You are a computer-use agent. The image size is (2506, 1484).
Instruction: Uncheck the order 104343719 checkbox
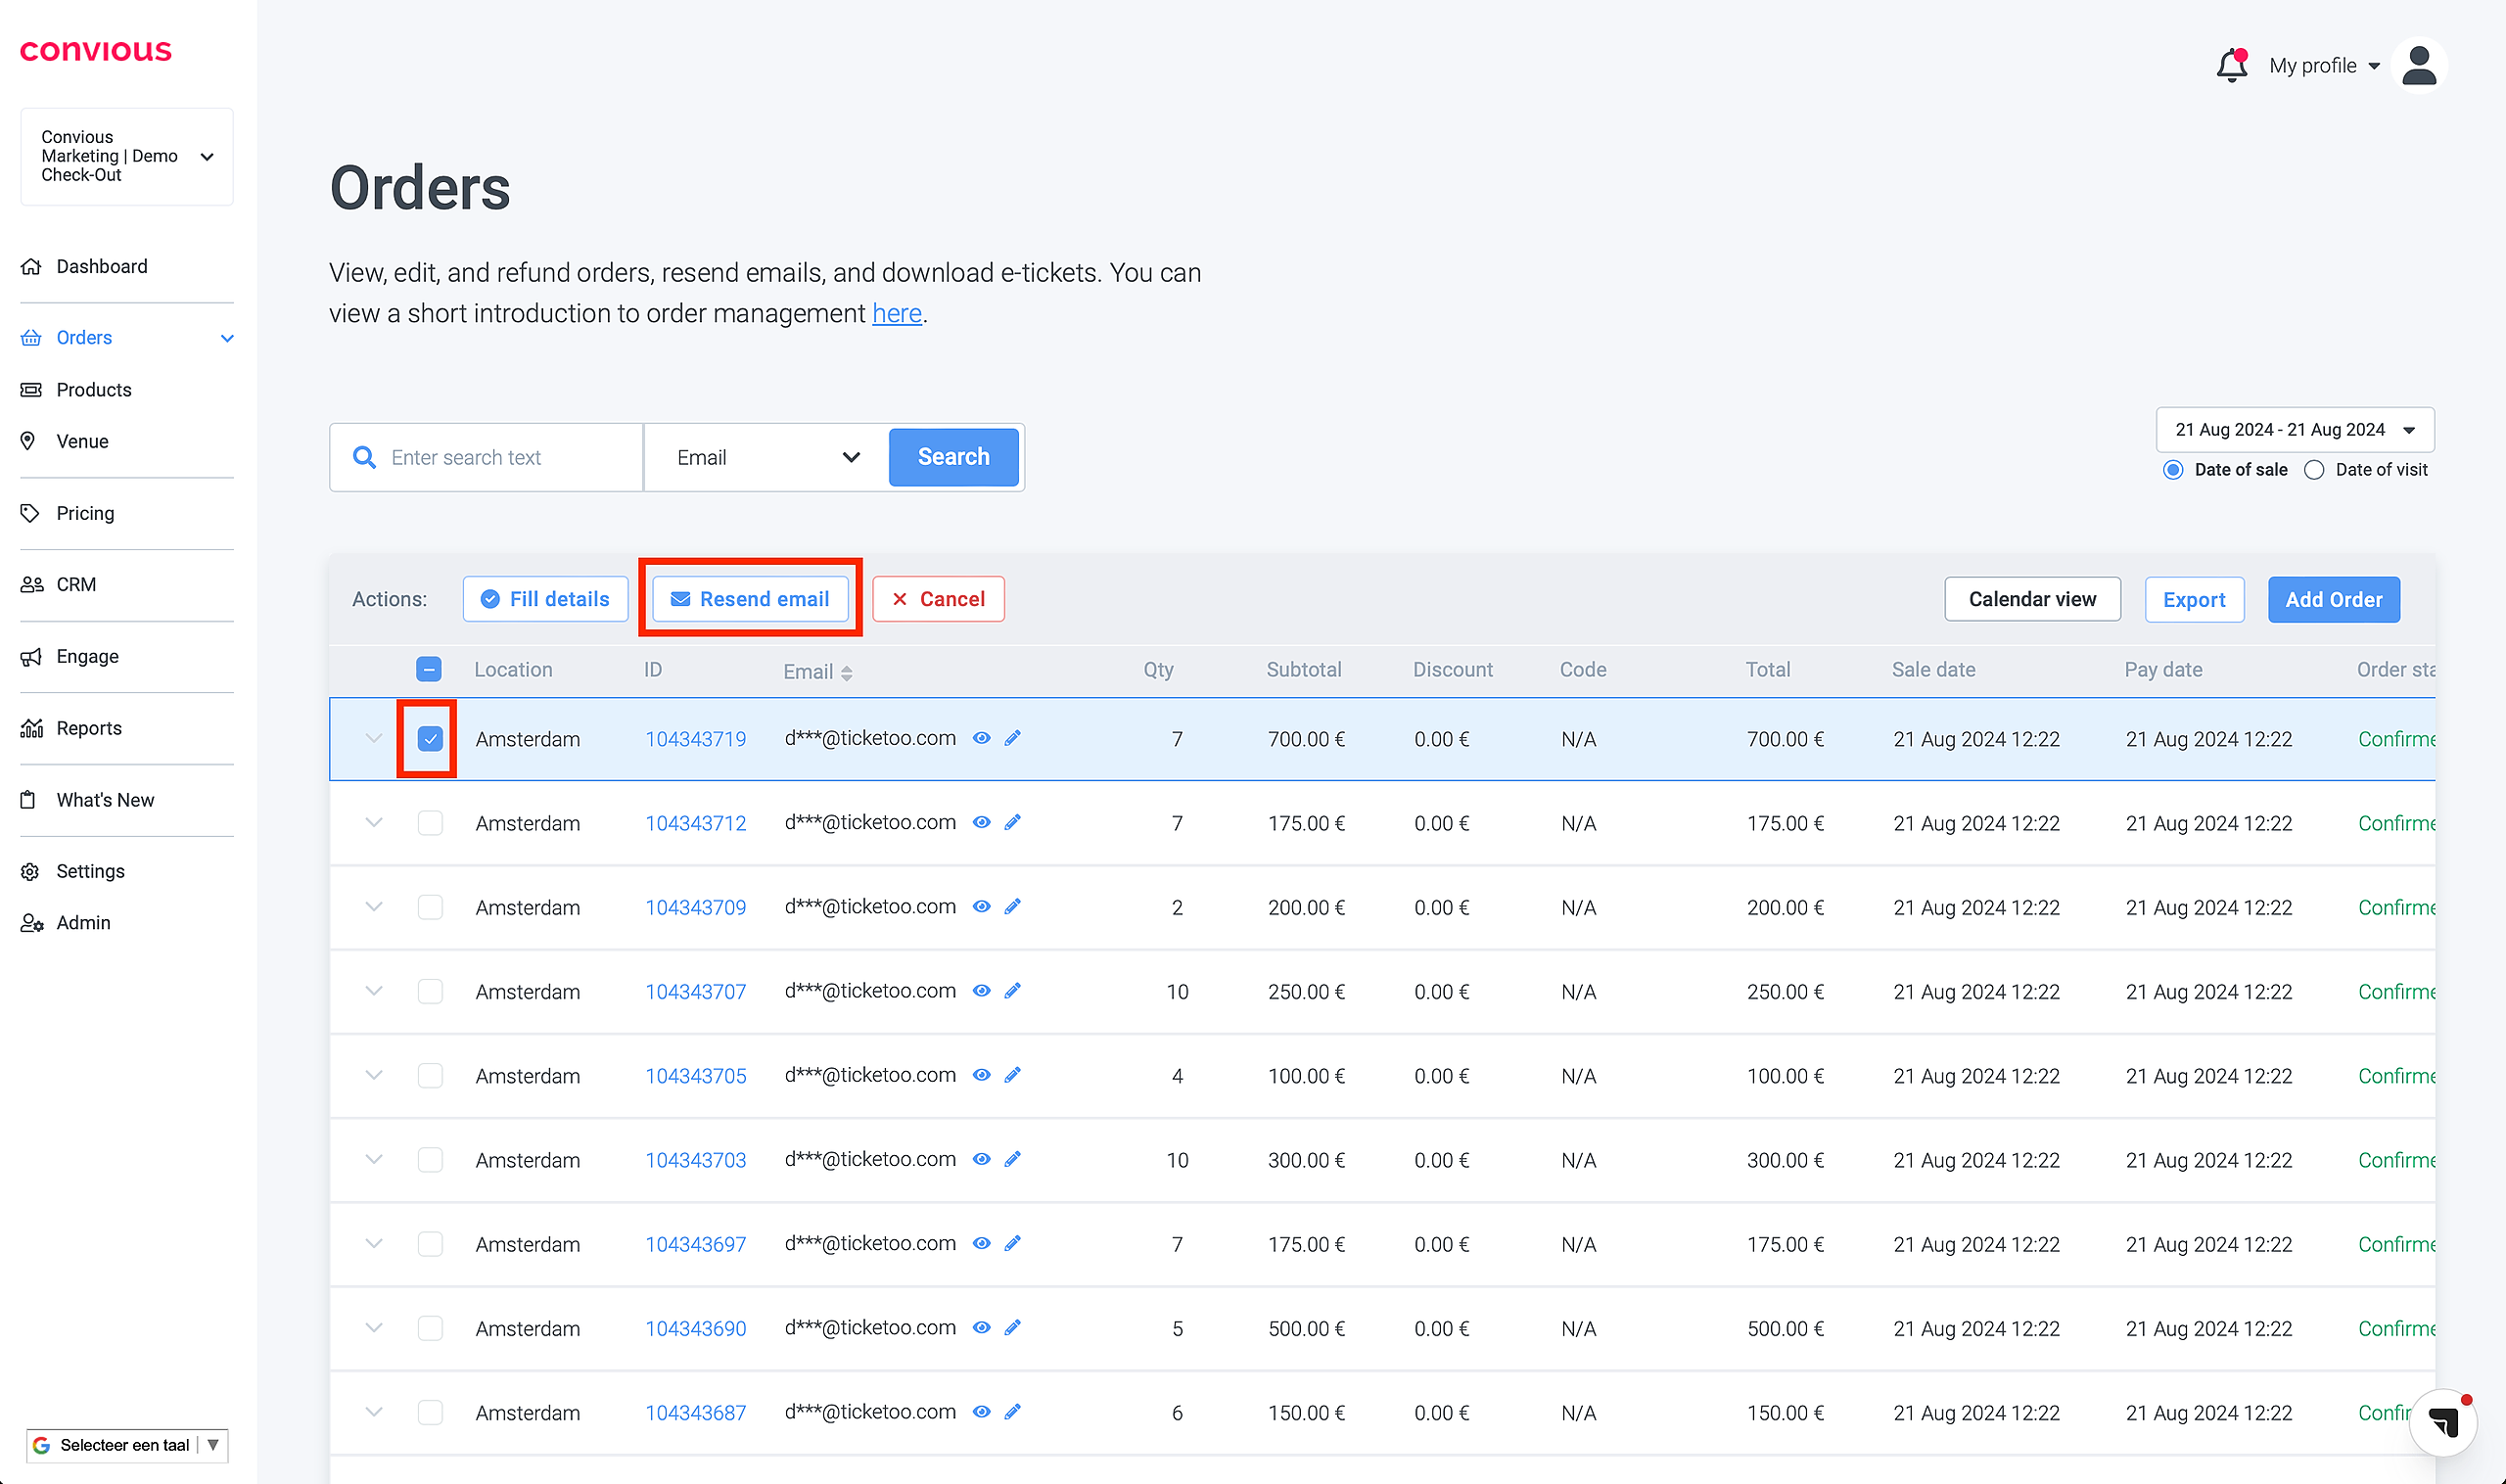[429, 739]
